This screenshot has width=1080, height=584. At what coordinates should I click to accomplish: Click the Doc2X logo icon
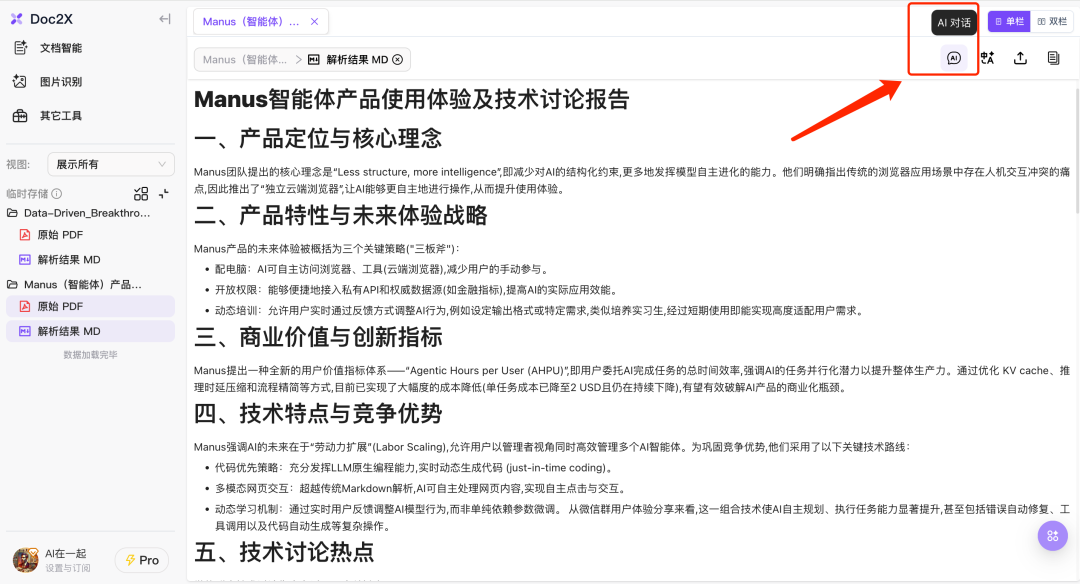[17, 19]
